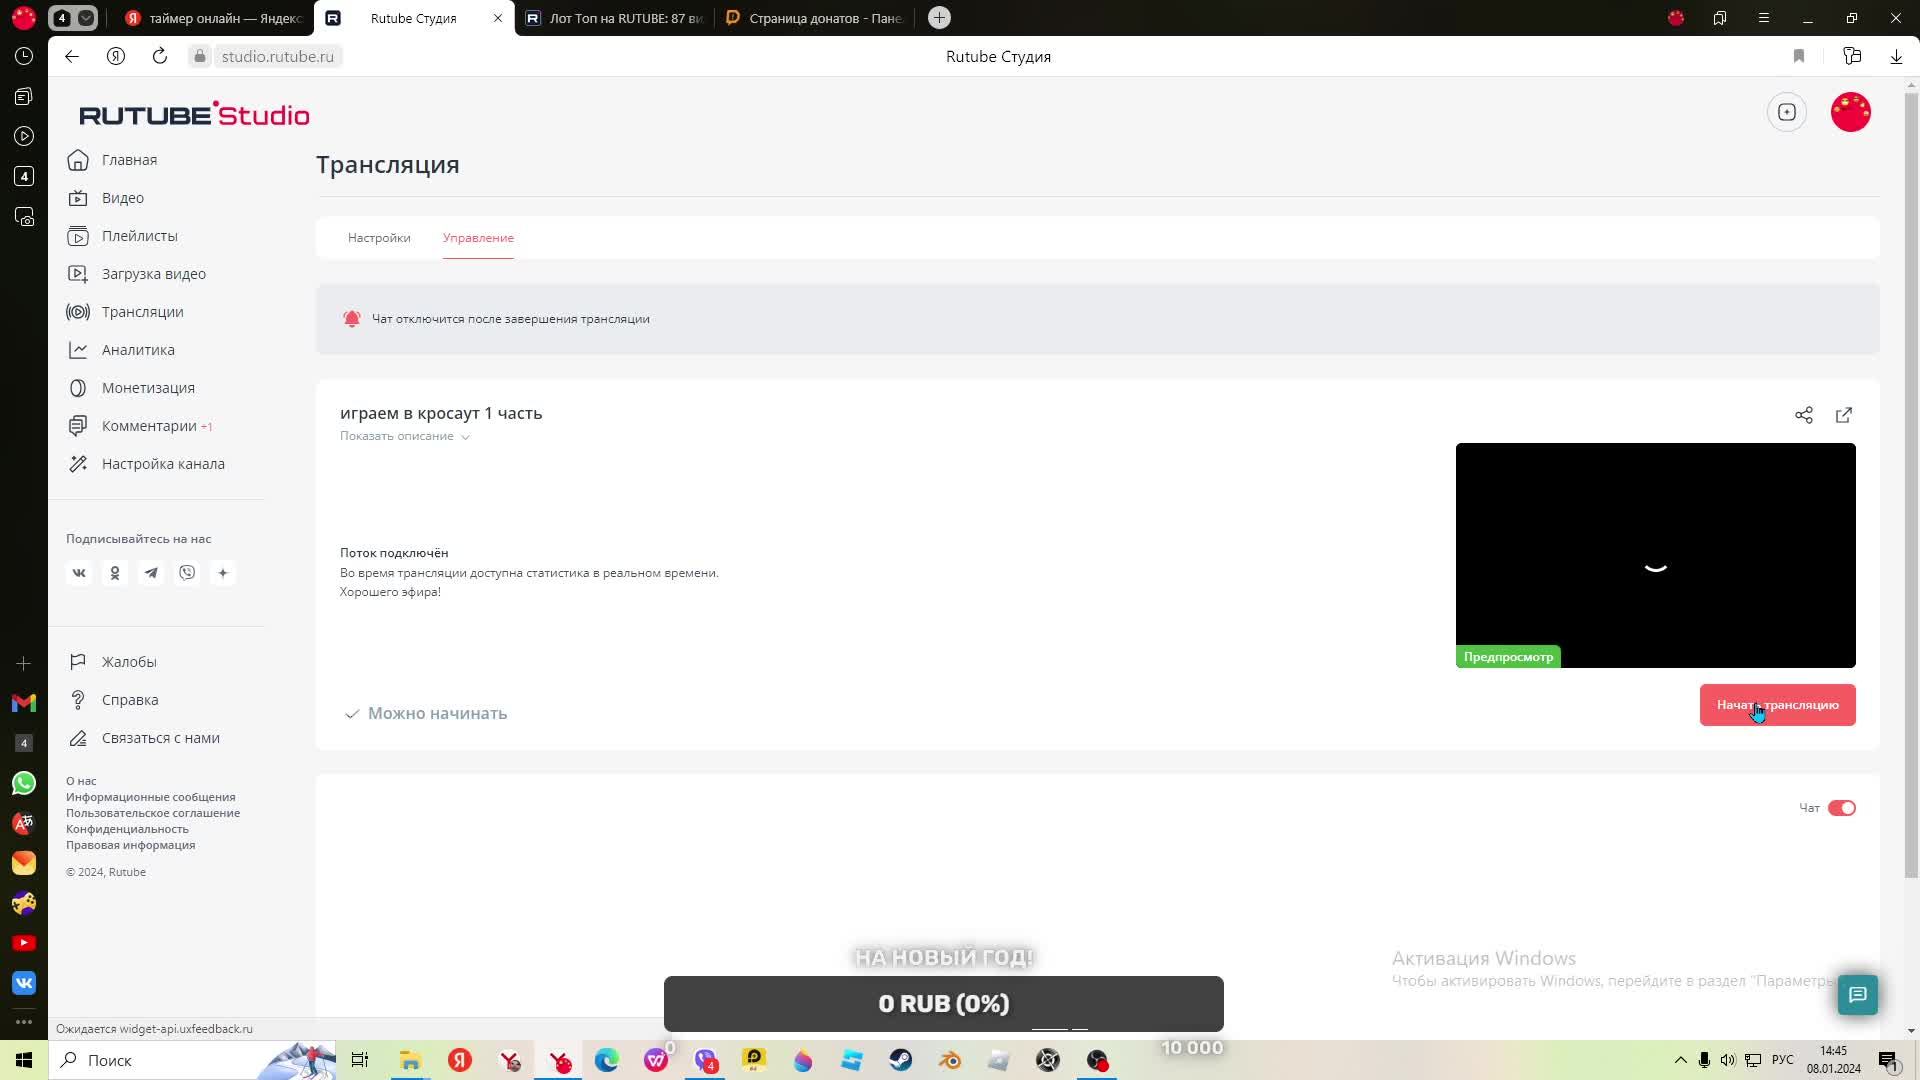Open the VK social link icon
This screenshot has width=1920, height=1080.
79,573
